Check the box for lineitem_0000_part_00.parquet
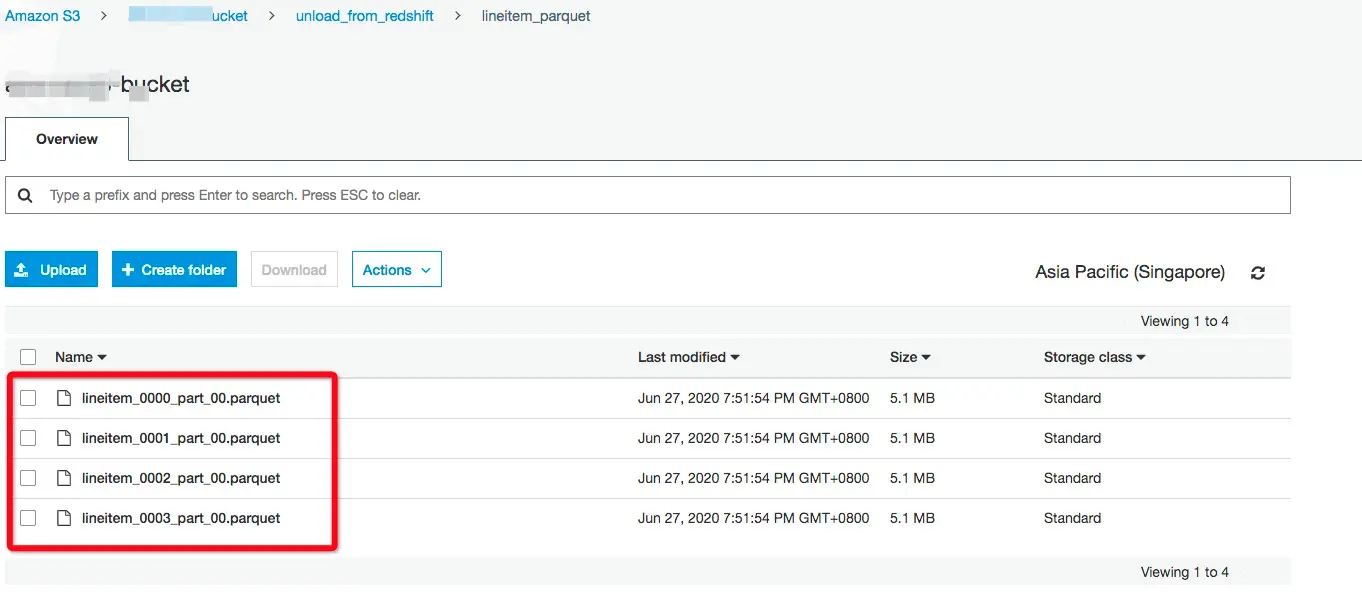 pyautogui.click(x=28, y=398)
